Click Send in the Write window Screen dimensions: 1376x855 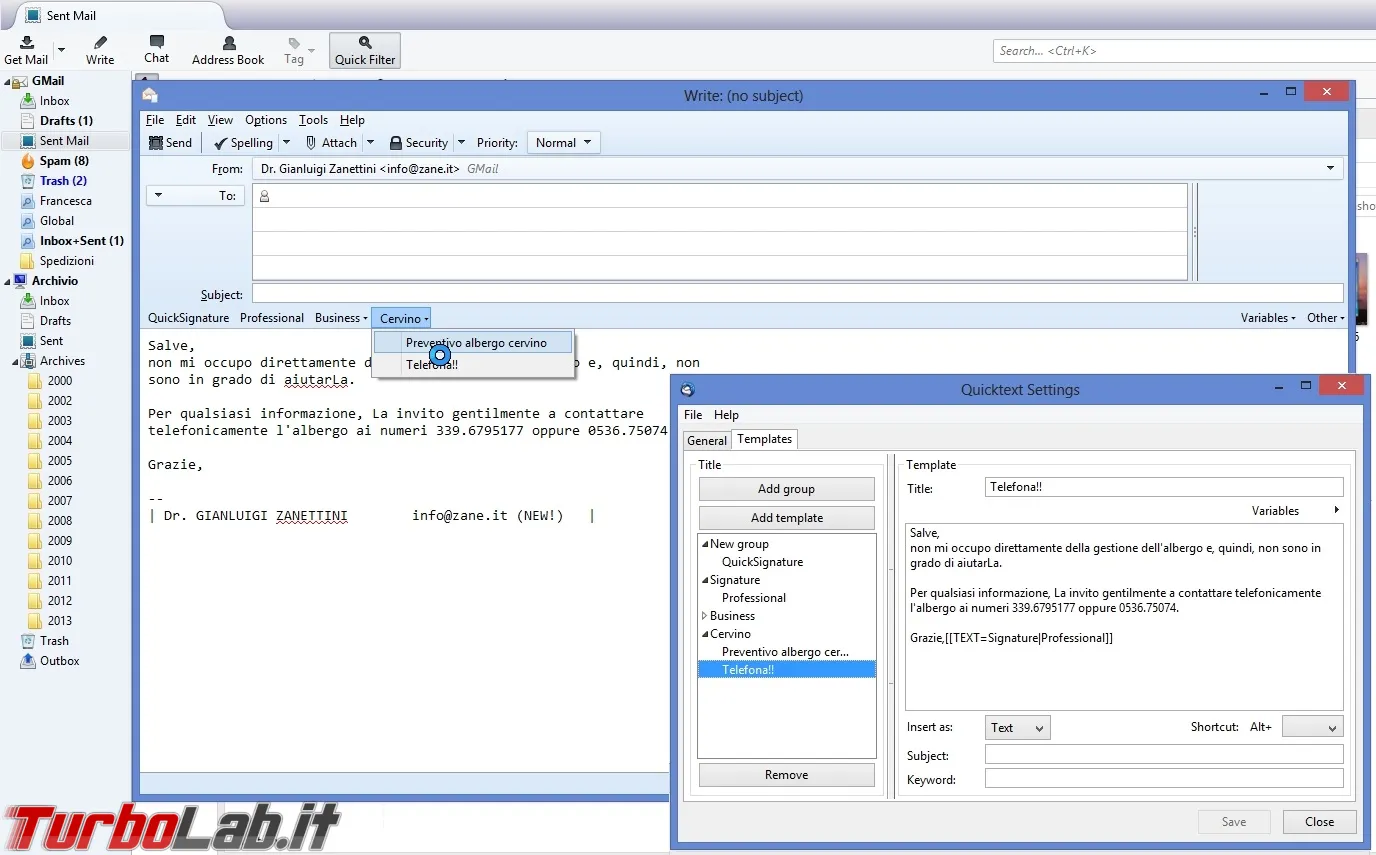(x=170, y=143)
